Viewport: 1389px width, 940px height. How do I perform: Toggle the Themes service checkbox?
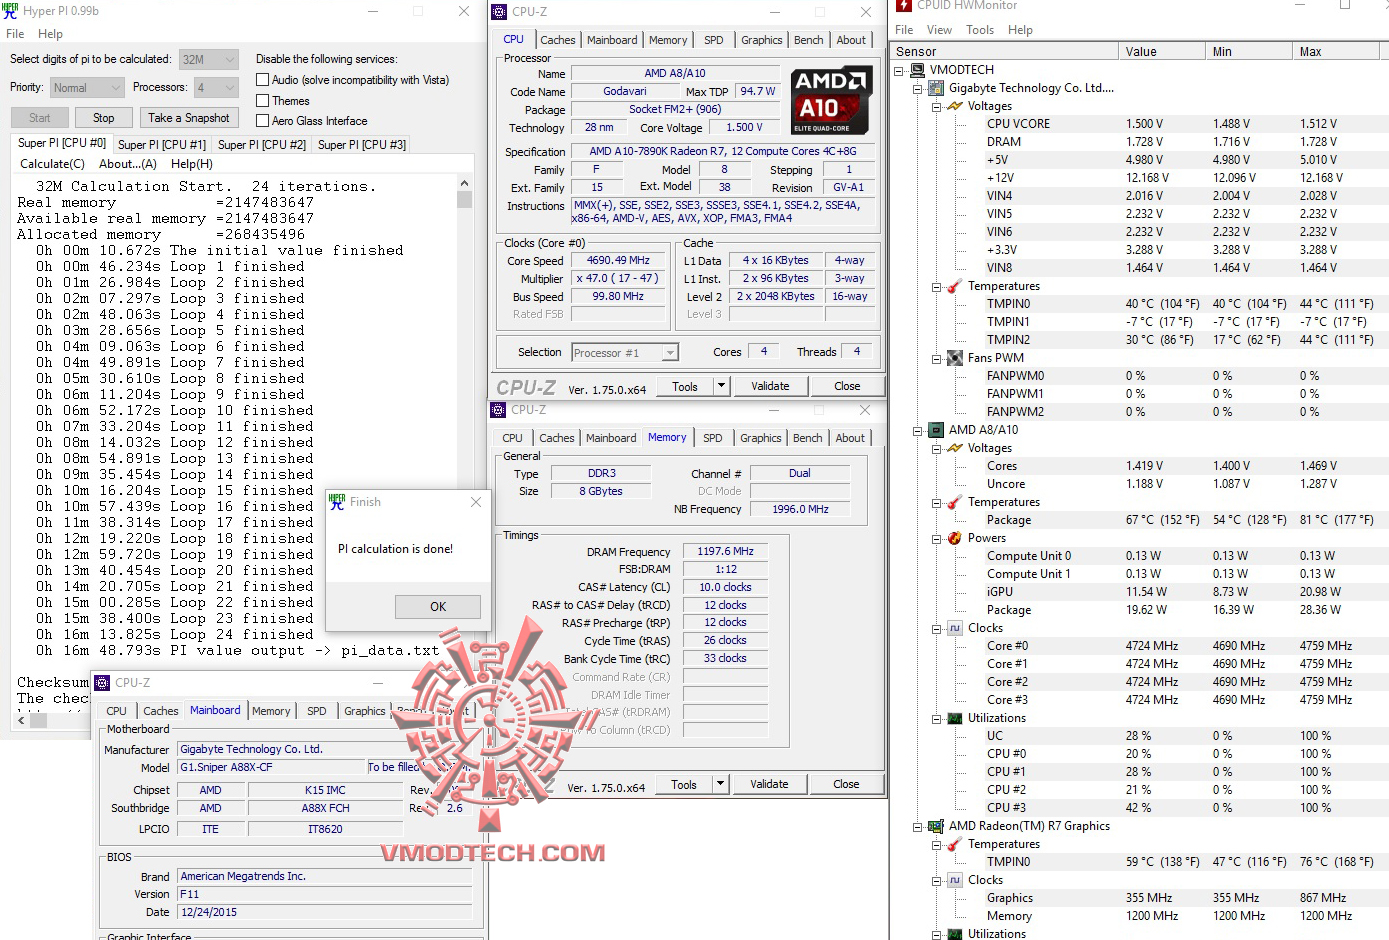click(263, 101)
